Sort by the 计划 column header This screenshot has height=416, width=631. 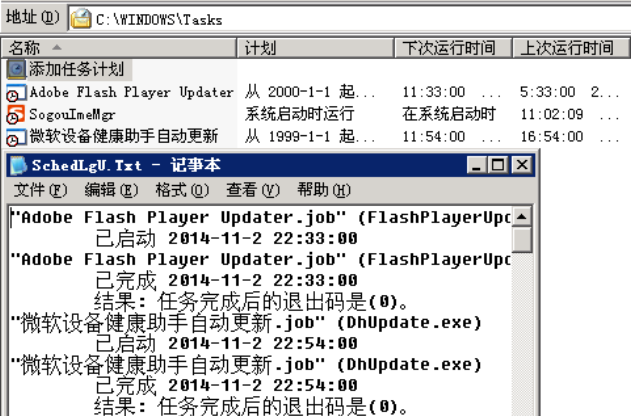315,48
